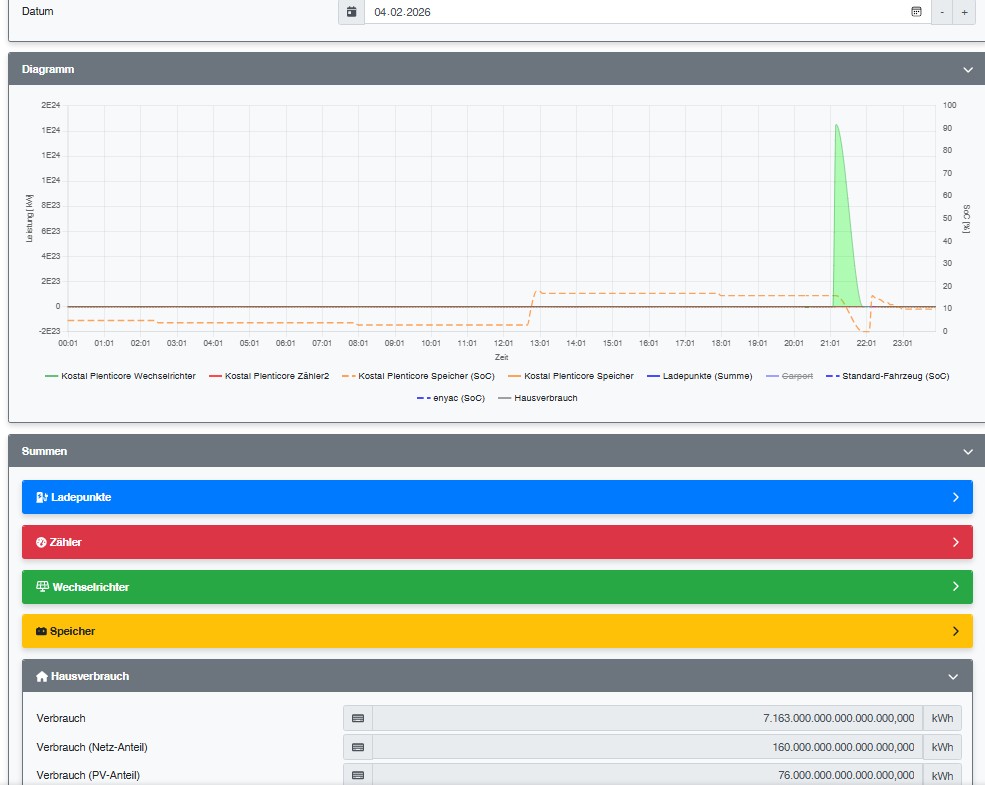985x785 pixels.
Task: Click the house icon next to Hausverbrauch
Action: click(x=42, y=677)
